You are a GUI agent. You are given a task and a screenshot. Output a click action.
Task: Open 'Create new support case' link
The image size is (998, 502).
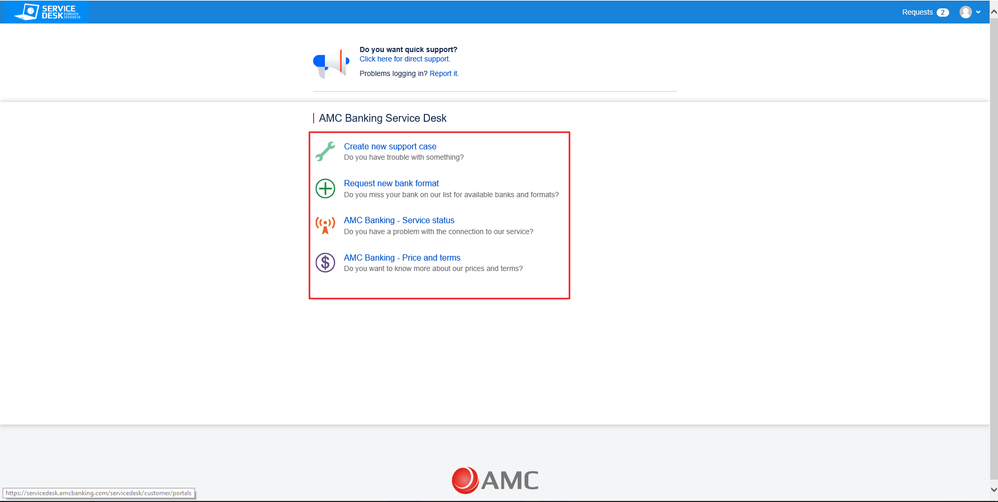click(390, 146)
